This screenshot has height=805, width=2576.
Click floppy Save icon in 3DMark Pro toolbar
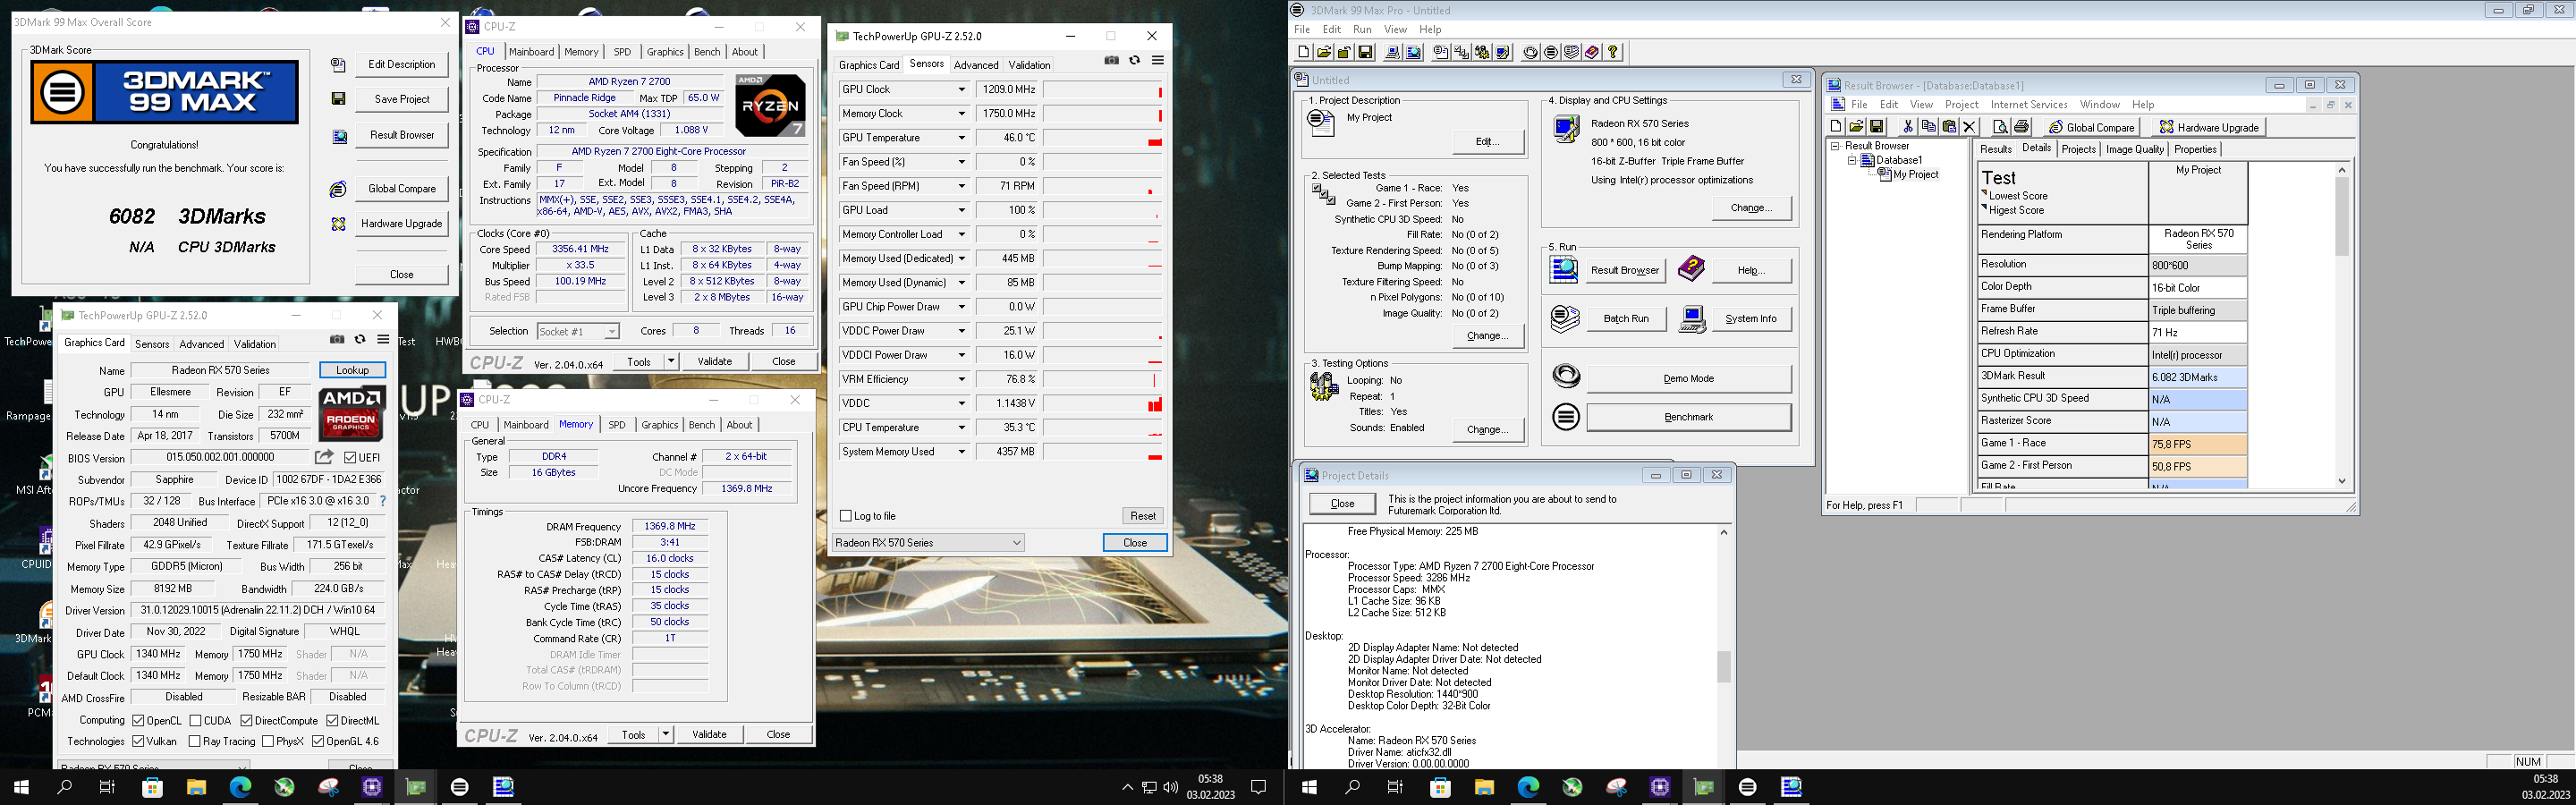pos(1365,52)
